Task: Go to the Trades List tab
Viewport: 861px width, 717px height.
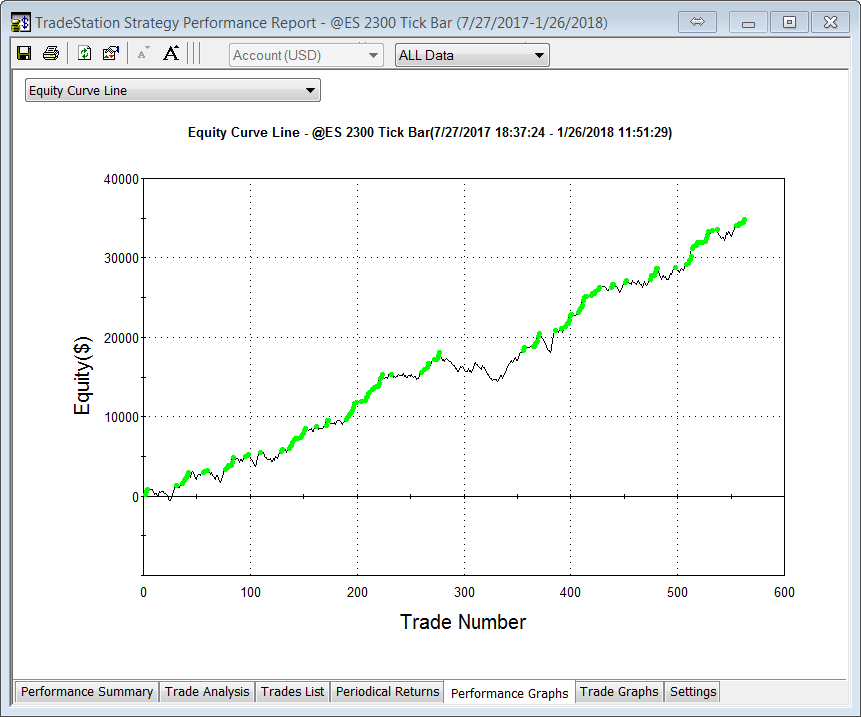Action: pyautogui.click(x=293, y=692)
